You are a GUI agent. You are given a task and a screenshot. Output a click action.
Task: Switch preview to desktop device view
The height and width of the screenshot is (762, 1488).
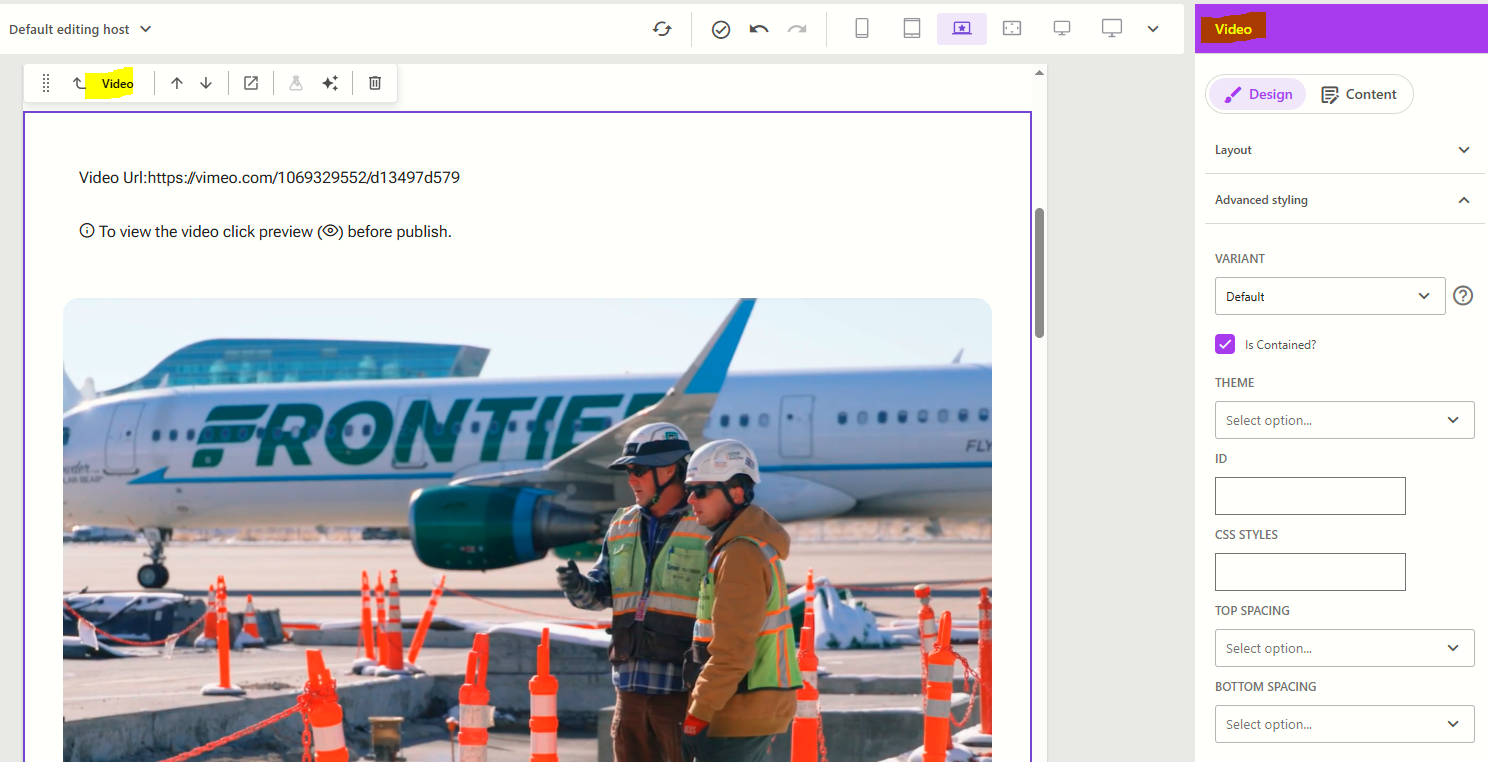point(1111,29)
